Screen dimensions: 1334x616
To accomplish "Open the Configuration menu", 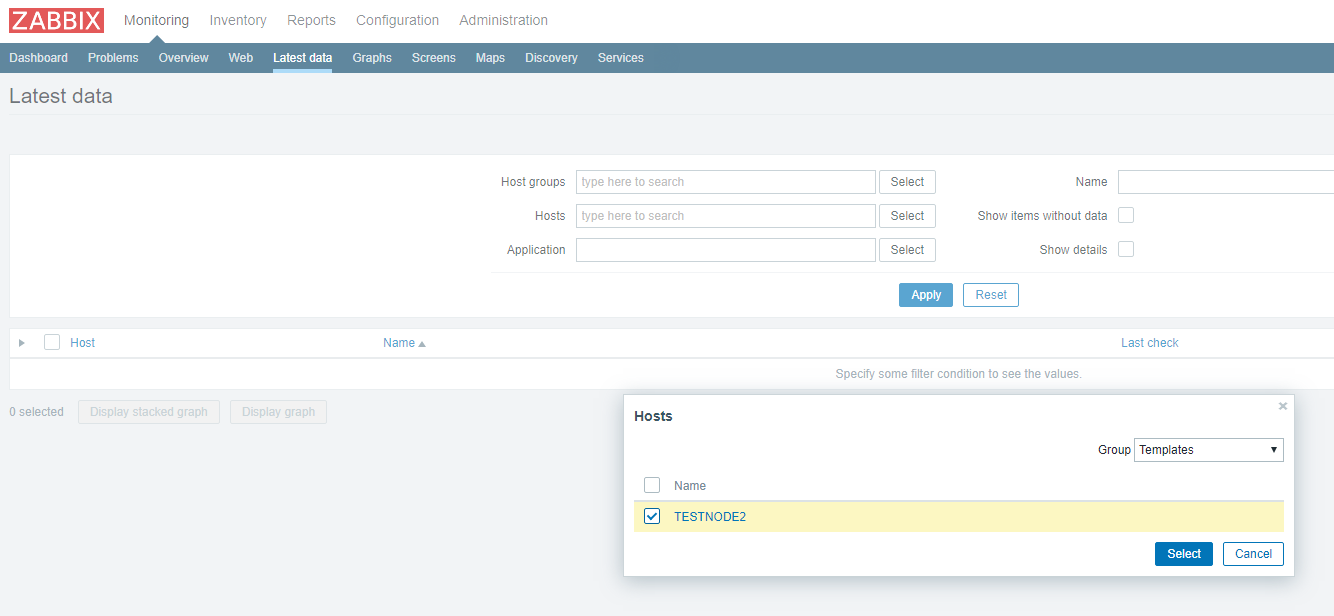I will [397, 20].
